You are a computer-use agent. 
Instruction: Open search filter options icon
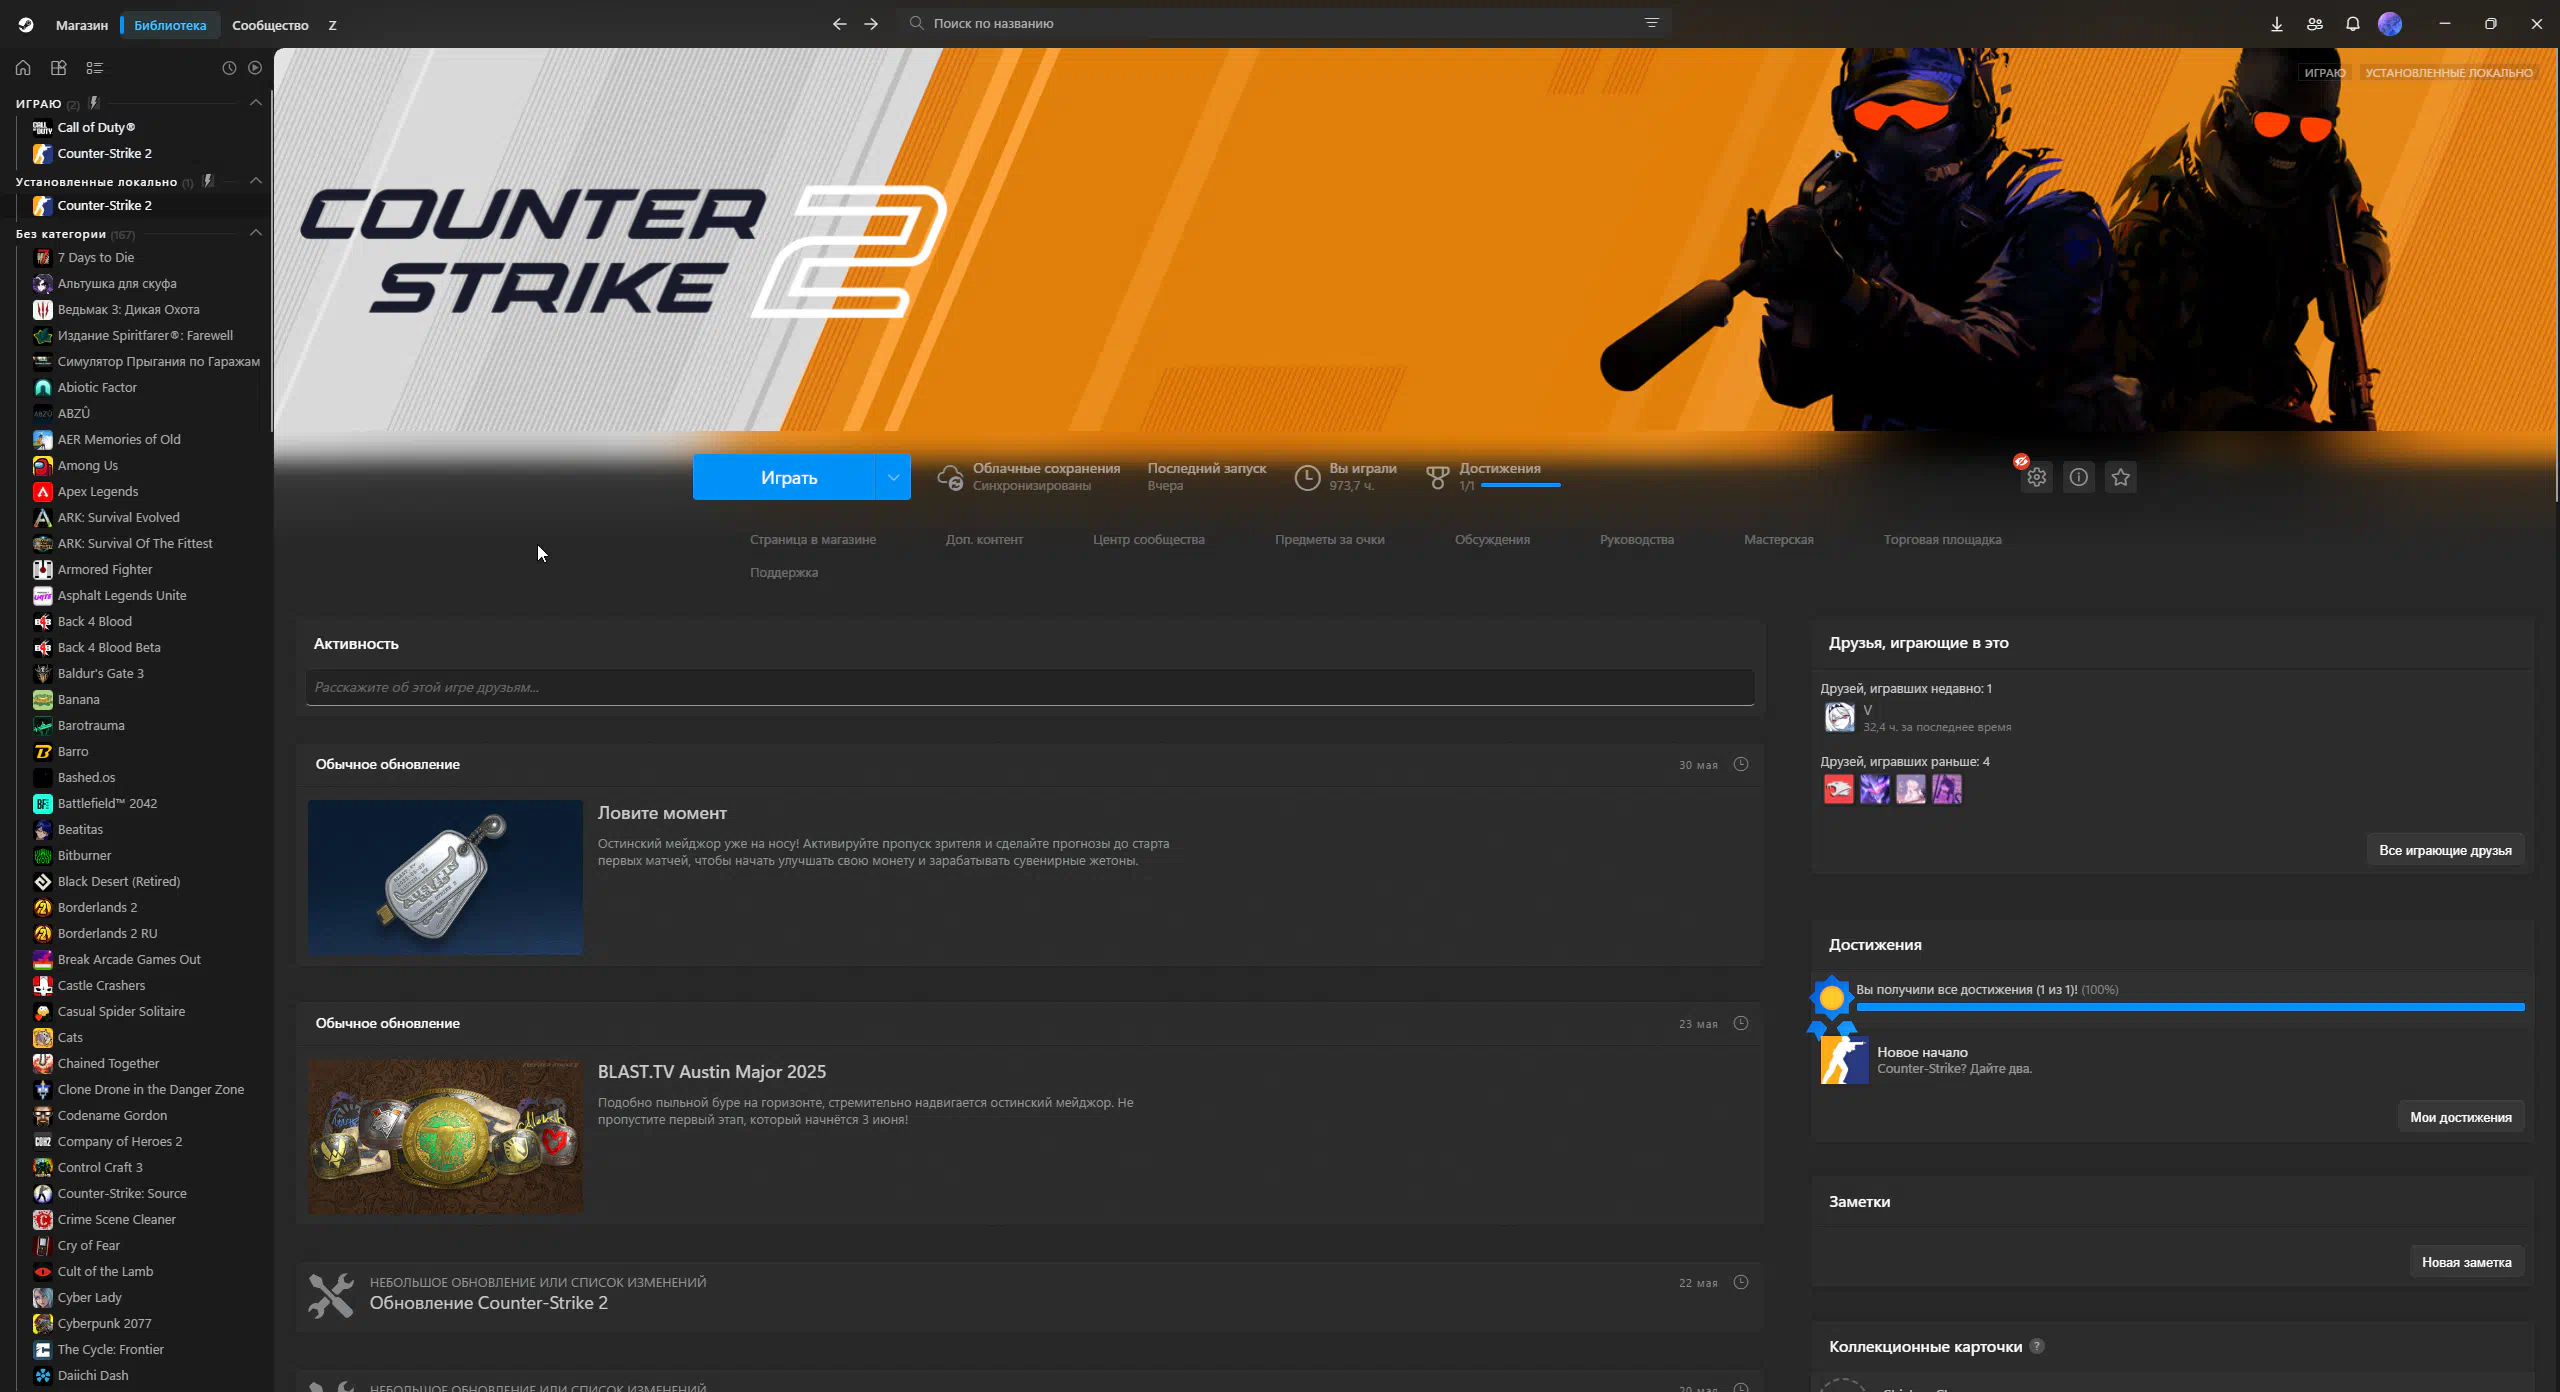[1651, 23]
